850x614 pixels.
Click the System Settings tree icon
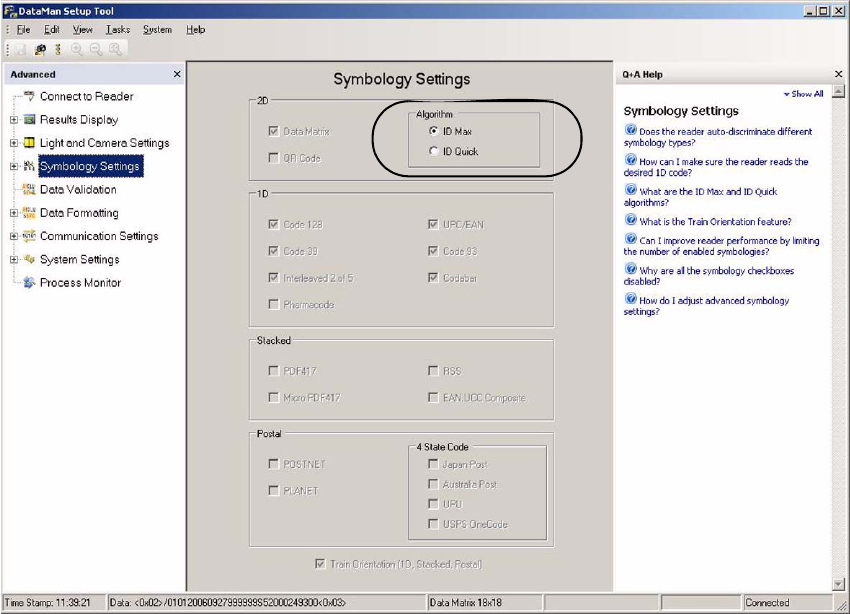pyautogui.click(x=29, y=260)
